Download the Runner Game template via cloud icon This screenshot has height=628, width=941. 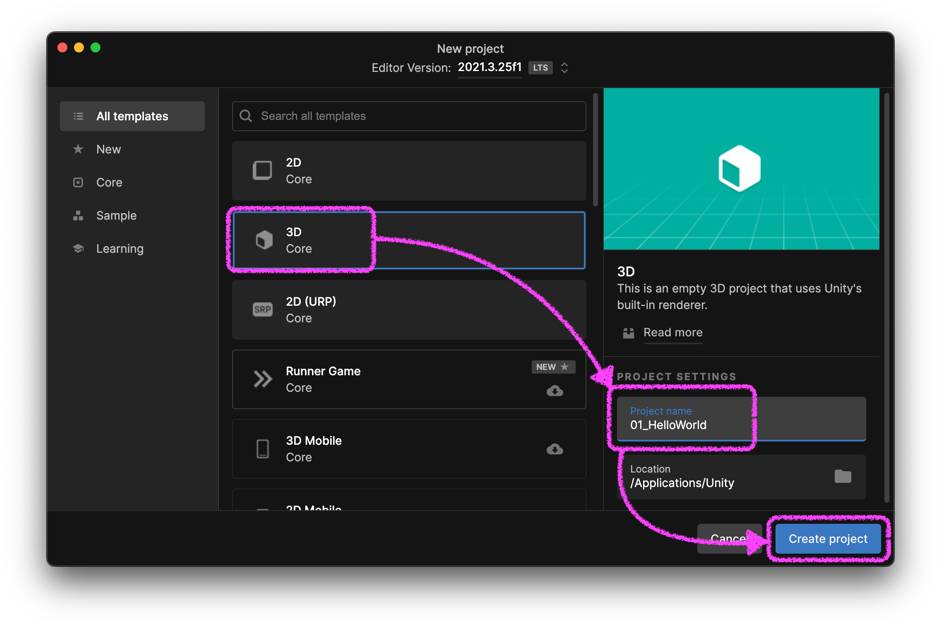coord(555,391)
